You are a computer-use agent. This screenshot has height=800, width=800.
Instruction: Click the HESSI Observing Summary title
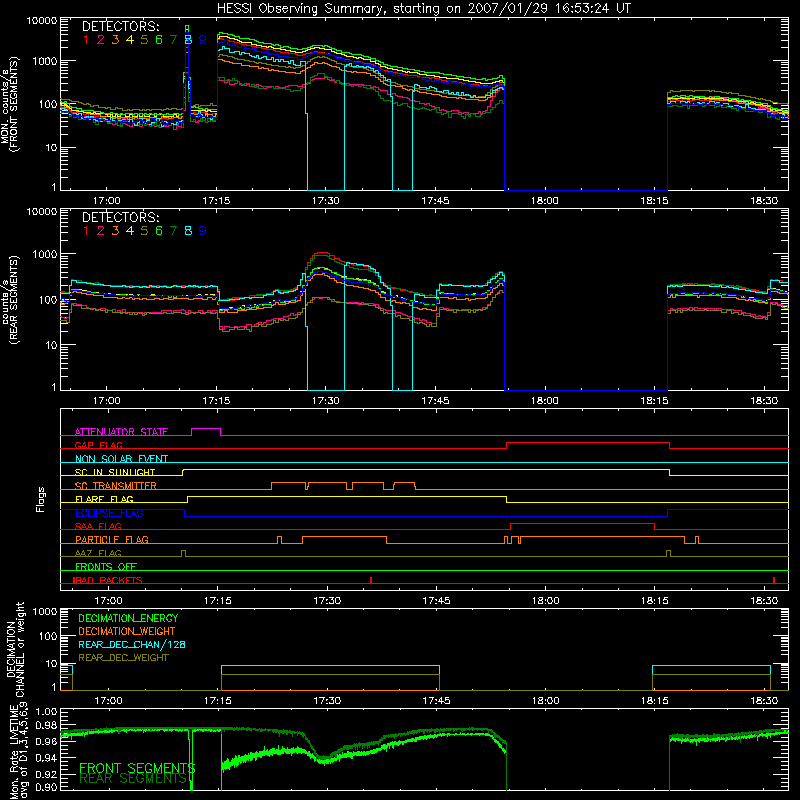point(423,8)
